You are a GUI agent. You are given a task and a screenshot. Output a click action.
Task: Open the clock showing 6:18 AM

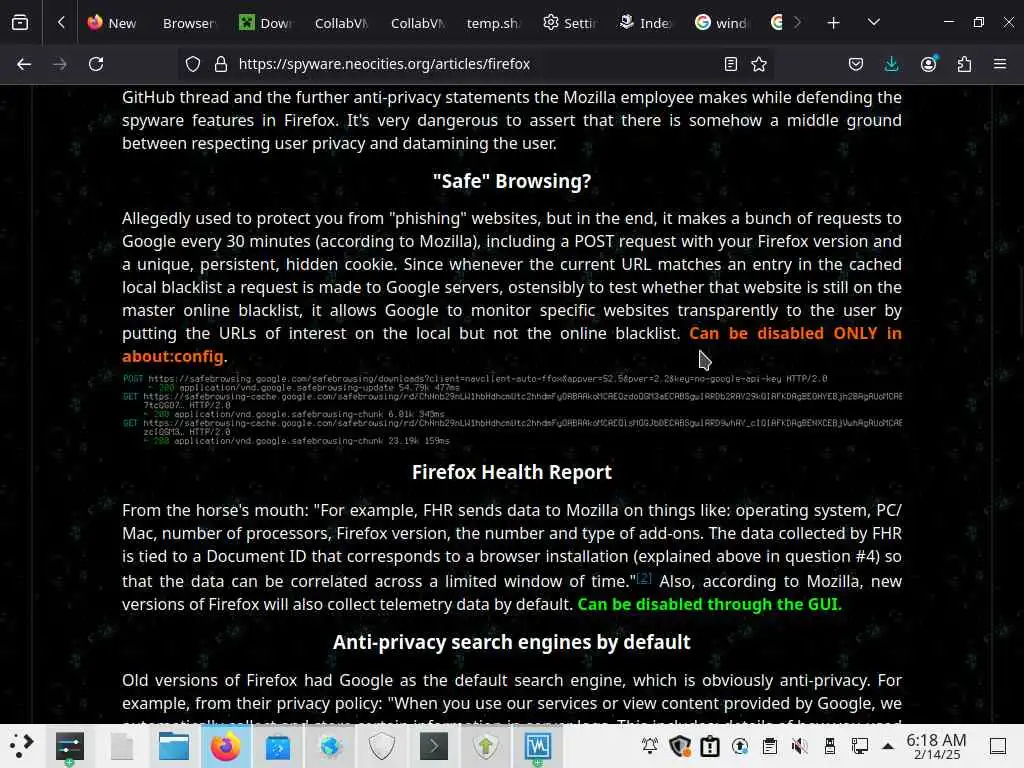click(936, 746)
